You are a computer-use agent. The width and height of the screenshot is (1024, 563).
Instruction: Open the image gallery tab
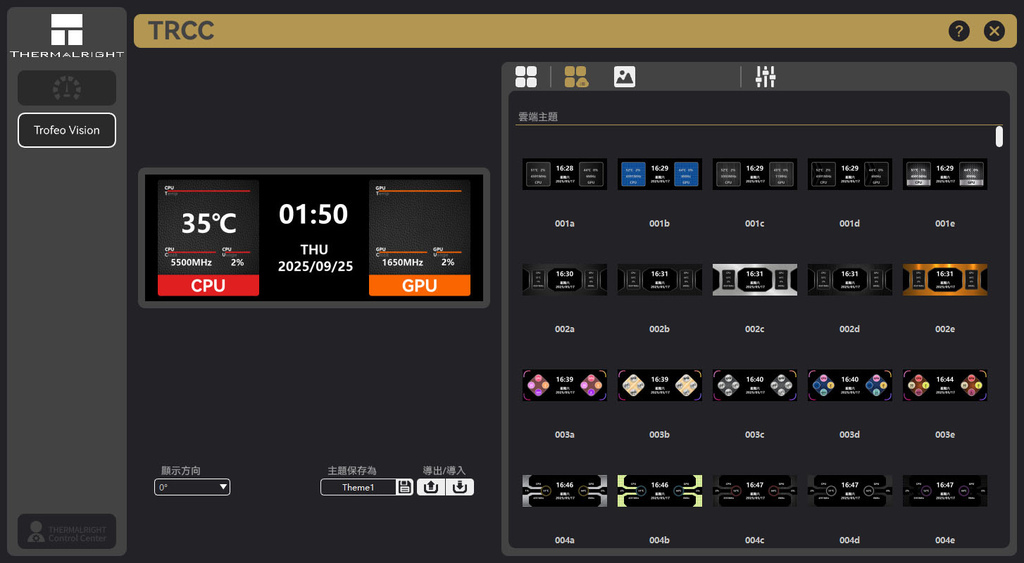tap(624, 76)
